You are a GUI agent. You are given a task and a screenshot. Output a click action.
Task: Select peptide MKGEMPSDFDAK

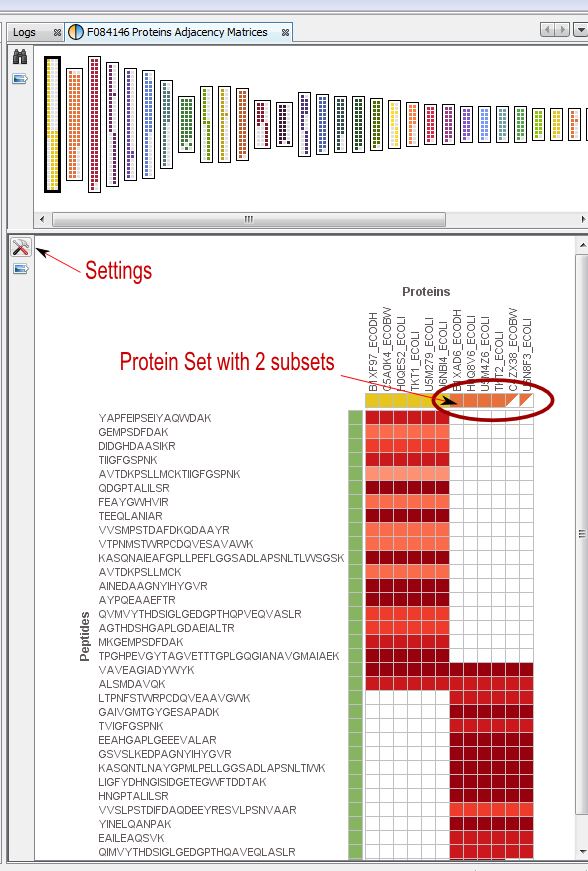(x=140, y=642)
